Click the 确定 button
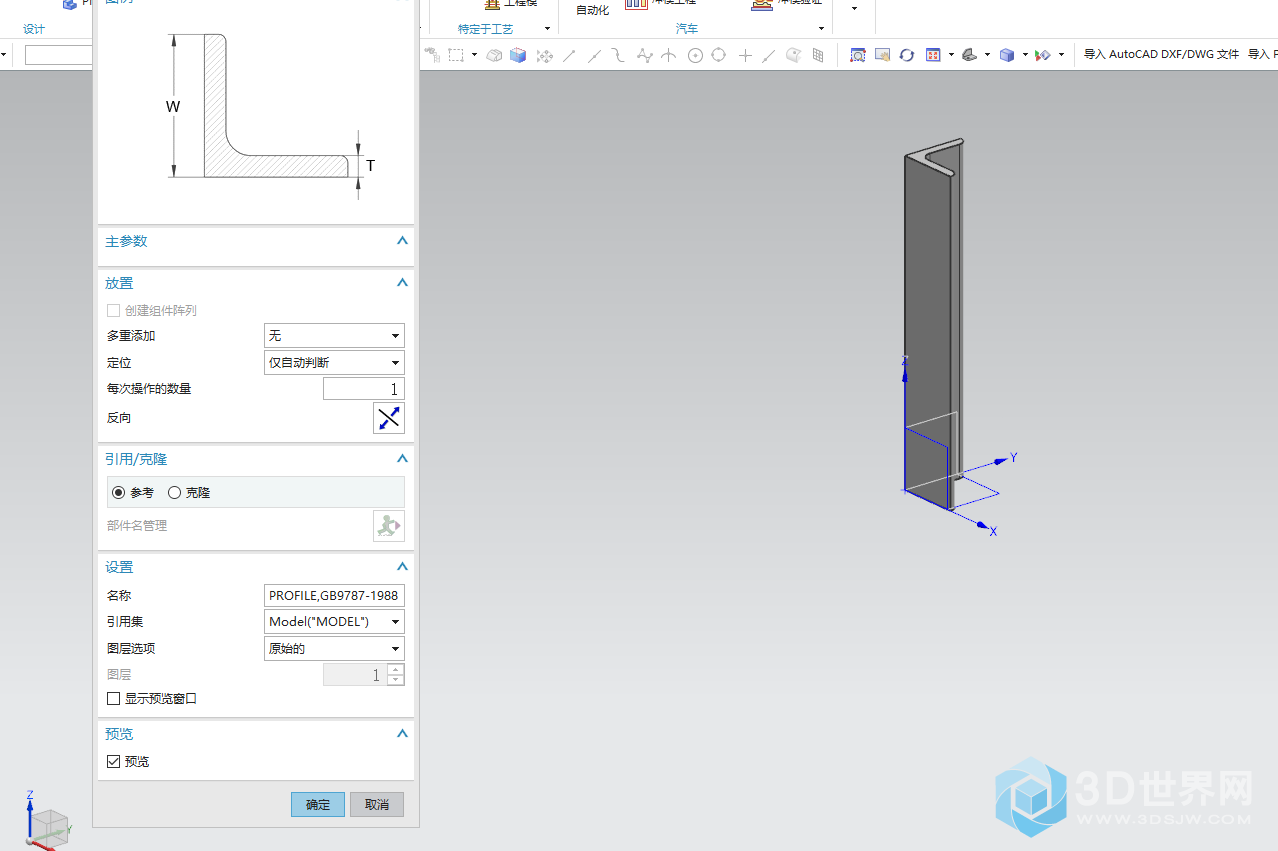Image resolution: width=1278 pixels, height=851 pixels. 318,805
